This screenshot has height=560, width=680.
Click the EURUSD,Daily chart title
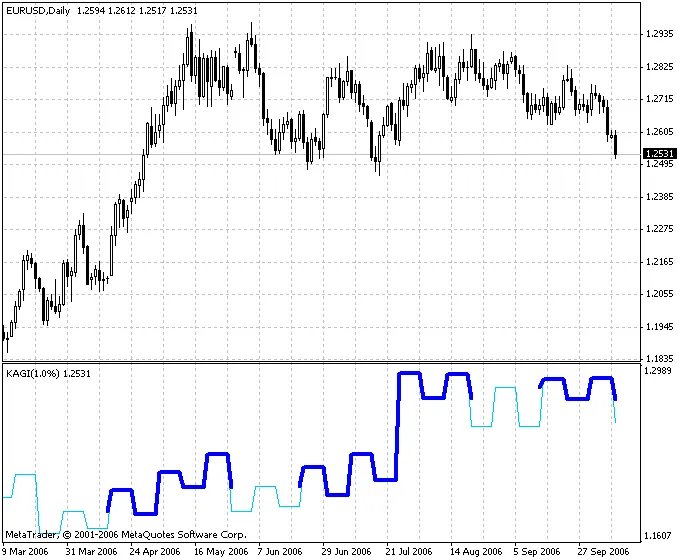click(38, 10)
